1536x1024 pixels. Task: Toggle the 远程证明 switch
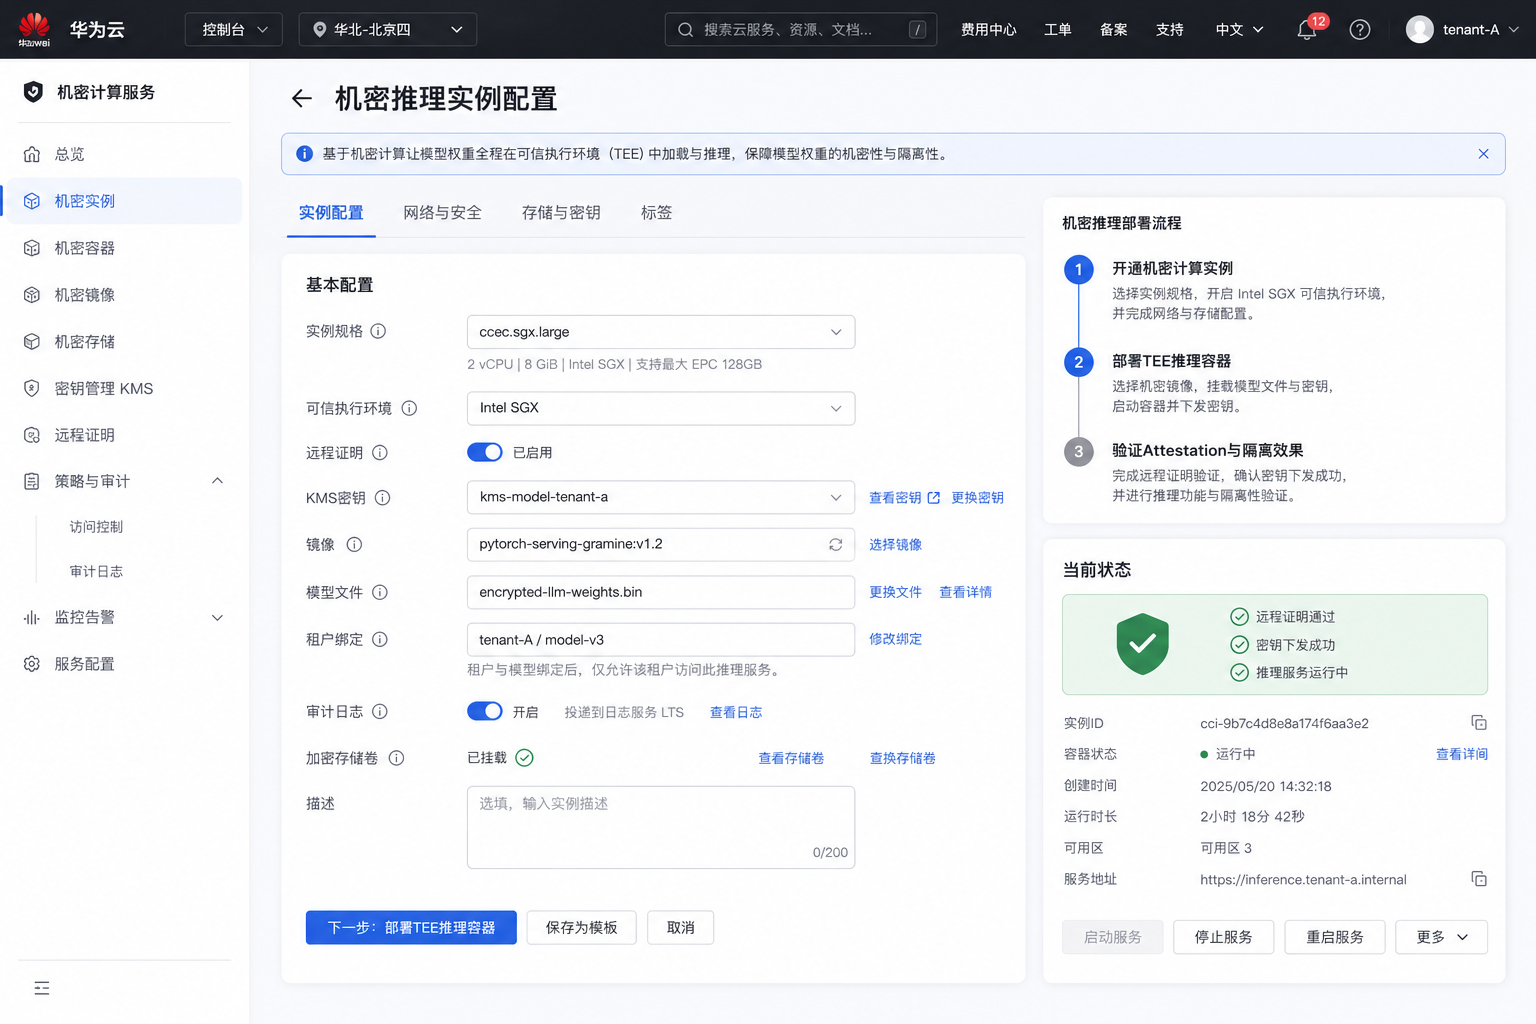485,452
